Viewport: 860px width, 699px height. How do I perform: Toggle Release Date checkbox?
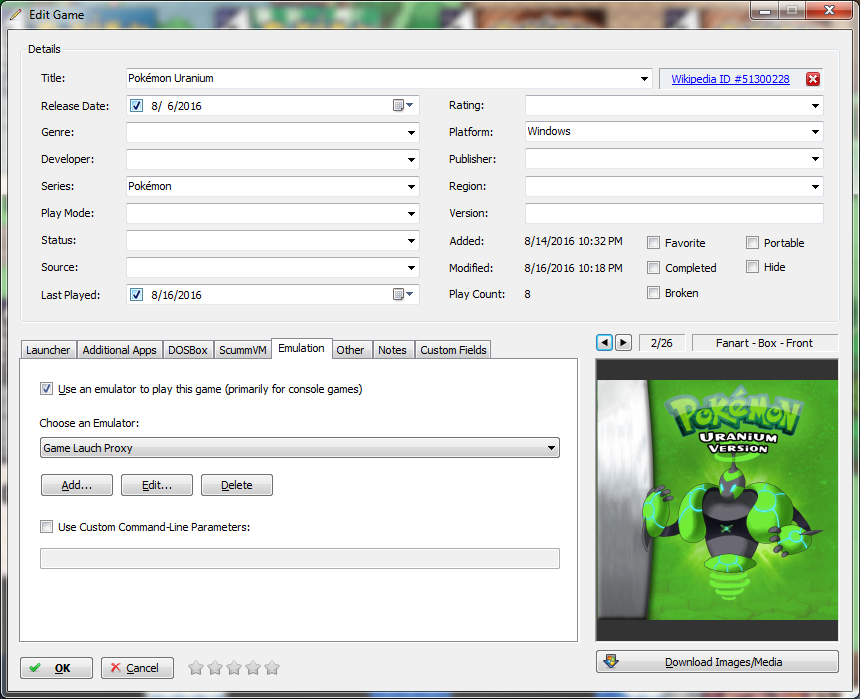(137, 106)
